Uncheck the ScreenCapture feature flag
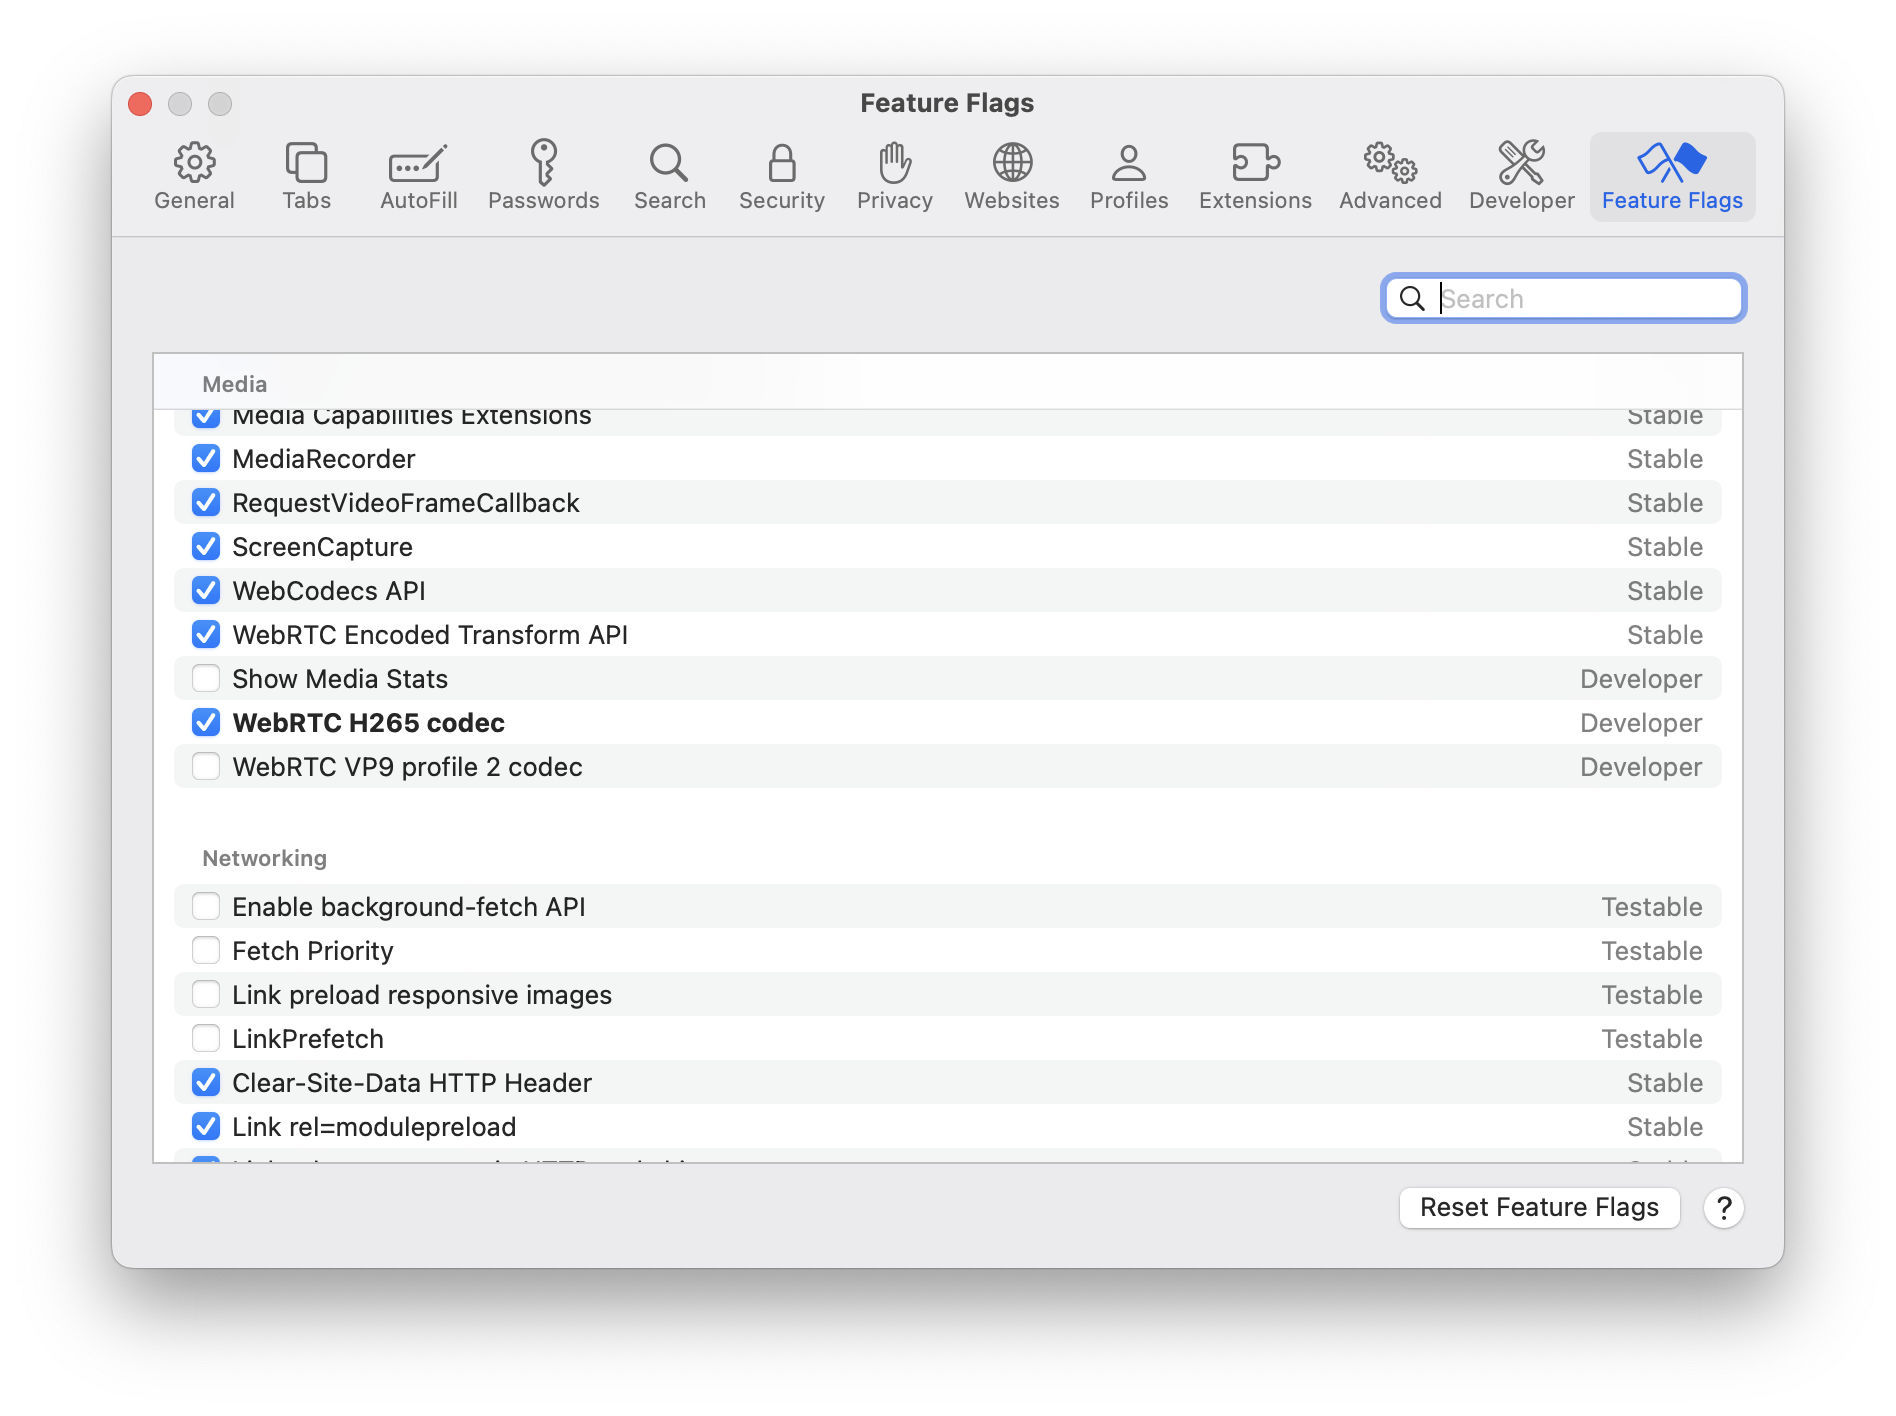Viewport: 1896px width, 1416px height. 206,547
